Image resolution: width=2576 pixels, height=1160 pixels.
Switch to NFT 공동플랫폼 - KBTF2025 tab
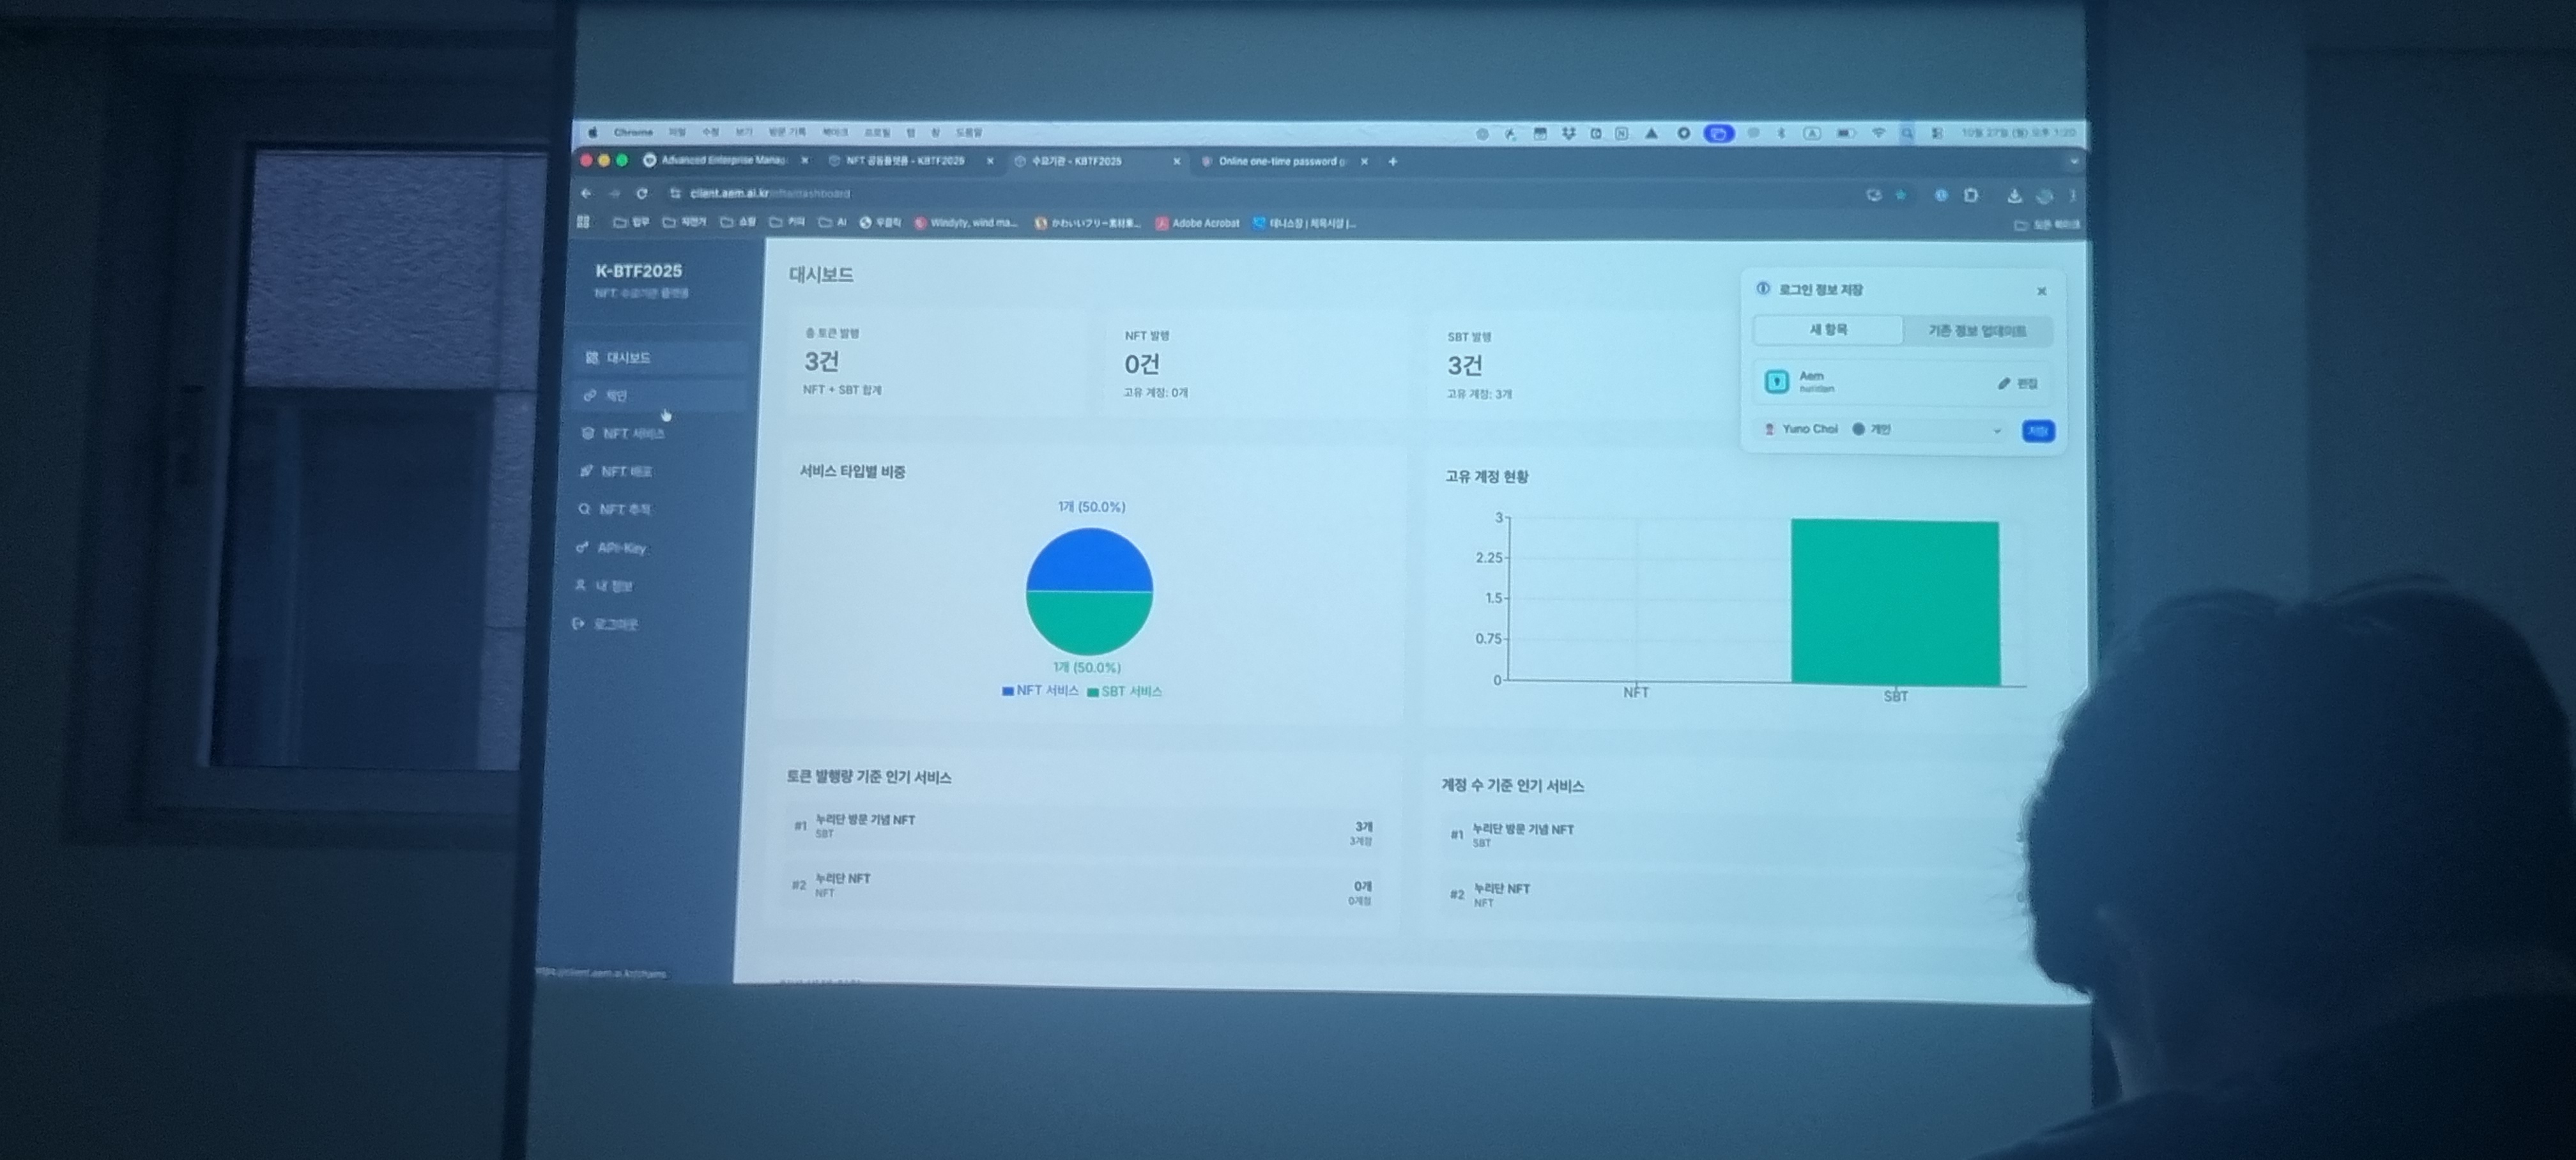pyautogui.click(x=905, y=161)
